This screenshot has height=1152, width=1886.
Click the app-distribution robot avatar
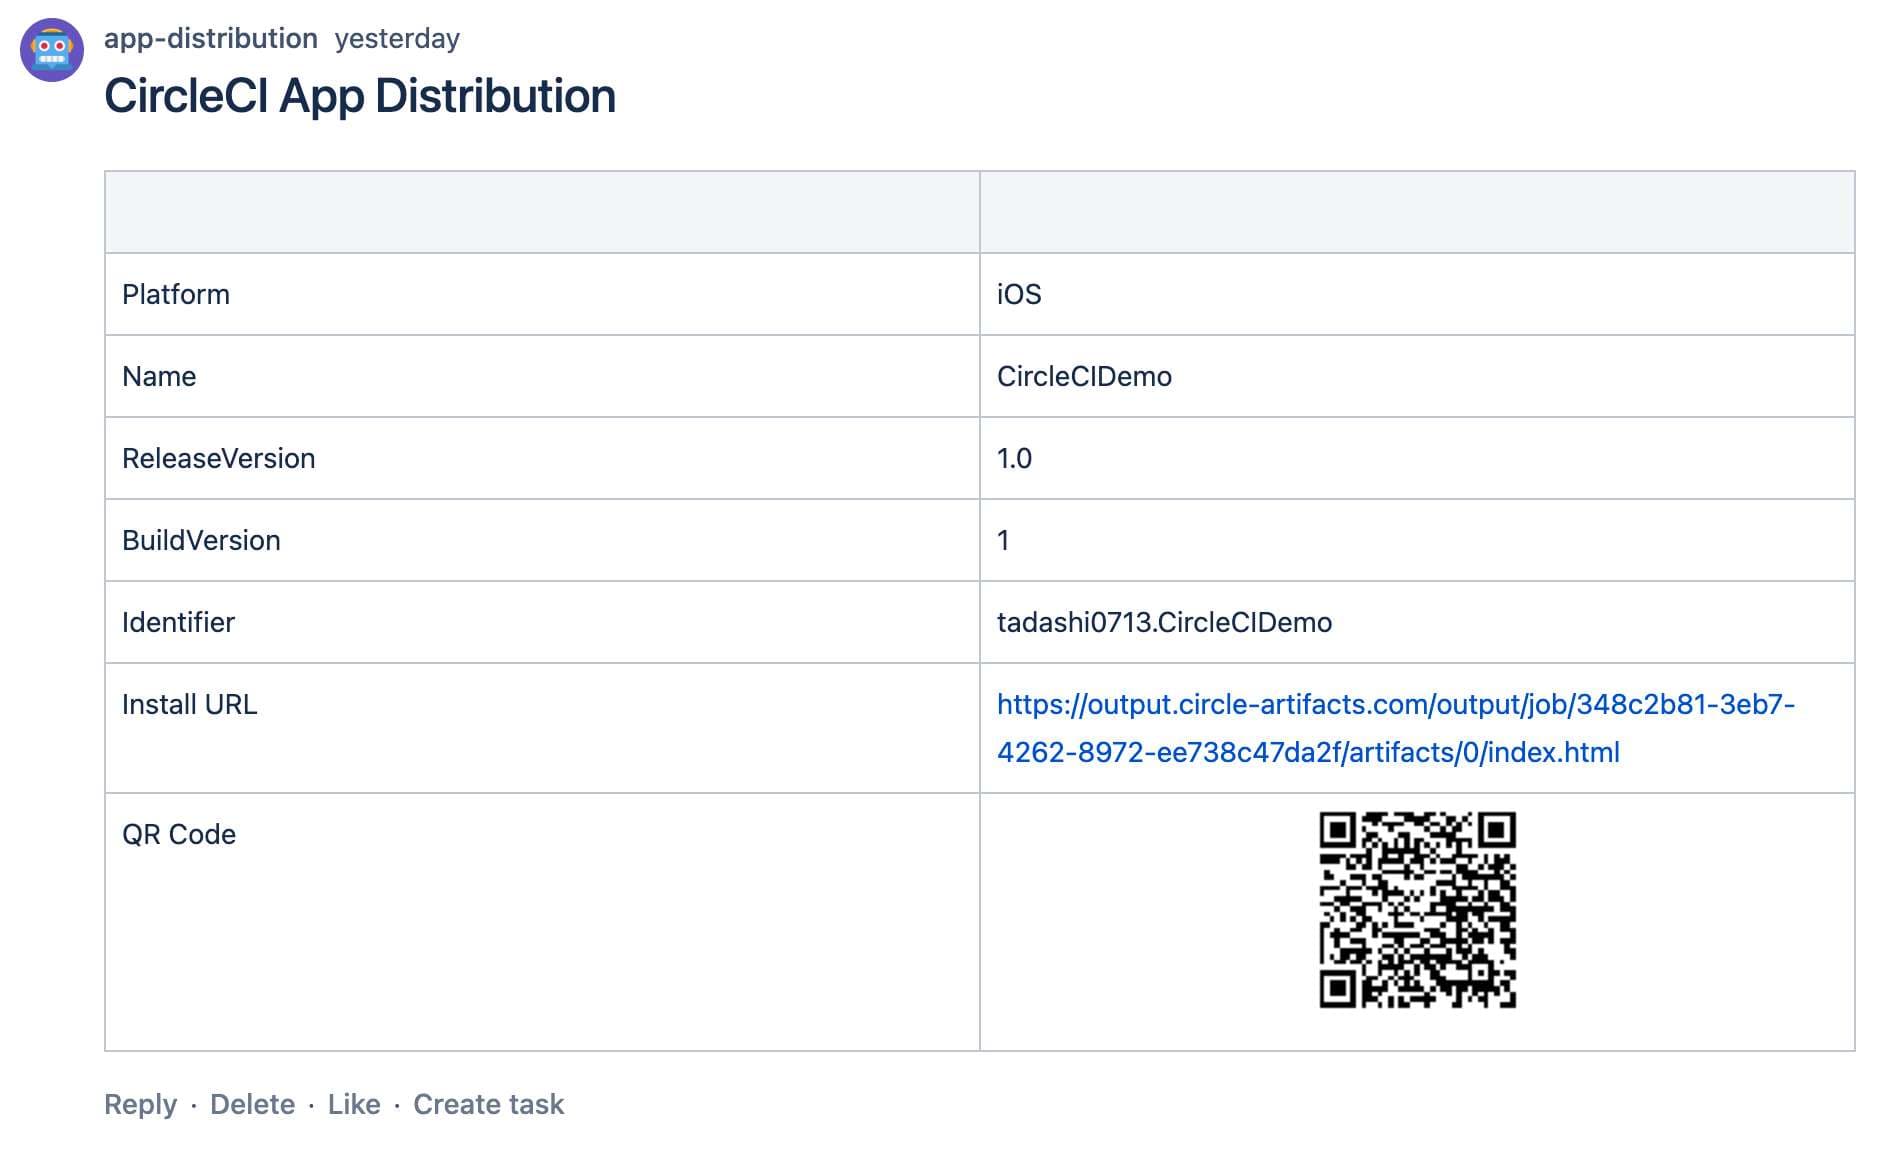(x=52, y=50)
